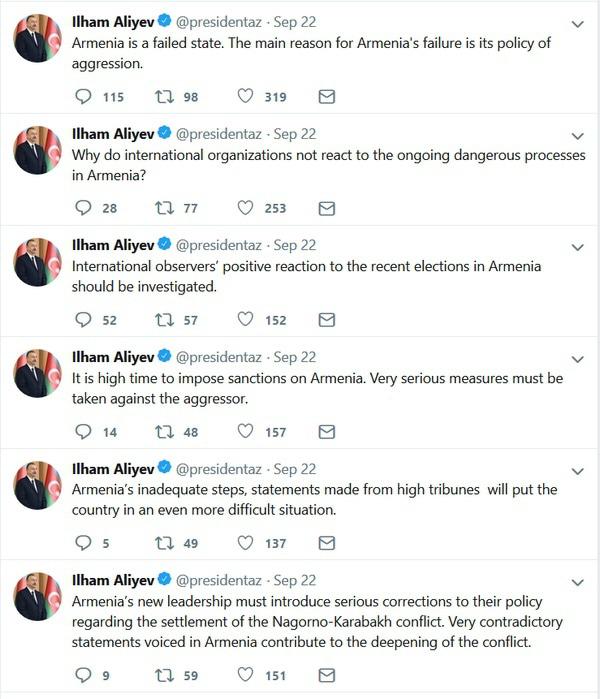Open the Sep 22 timestamp of the 'international organizations' tweet
Viewport: 600px width, 699px height.
coord(295,134)
